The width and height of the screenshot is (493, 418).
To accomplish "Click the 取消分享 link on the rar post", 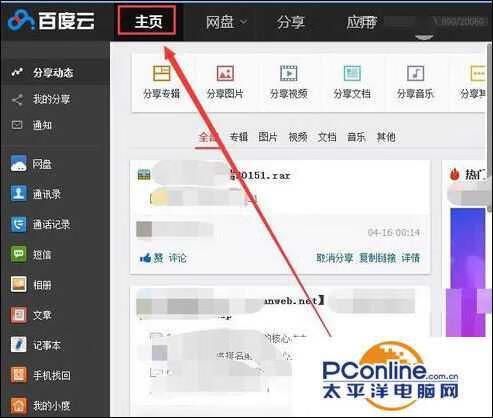I will click(334, 258).
